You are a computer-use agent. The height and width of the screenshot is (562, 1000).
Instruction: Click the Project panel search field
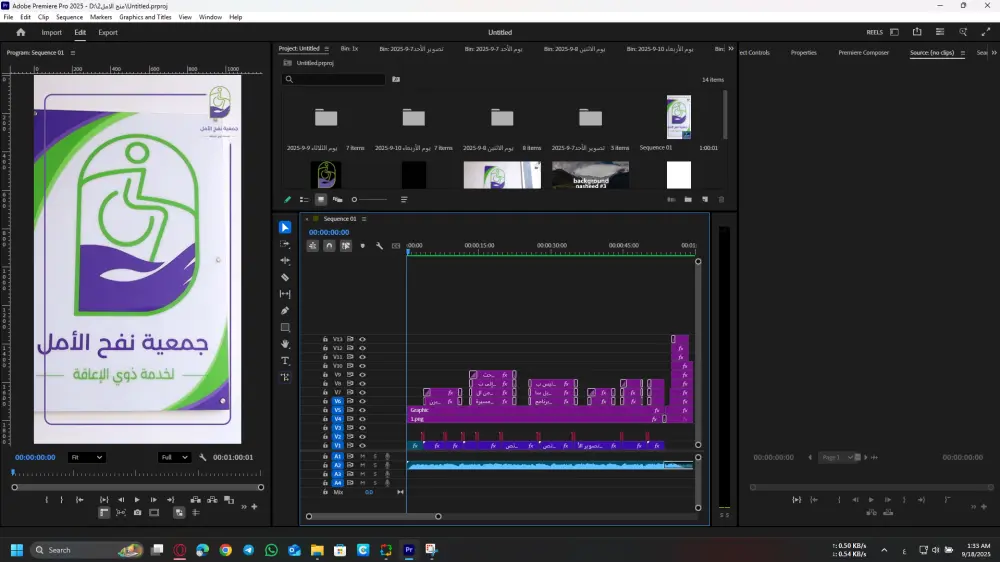click(x=335, y=79)
